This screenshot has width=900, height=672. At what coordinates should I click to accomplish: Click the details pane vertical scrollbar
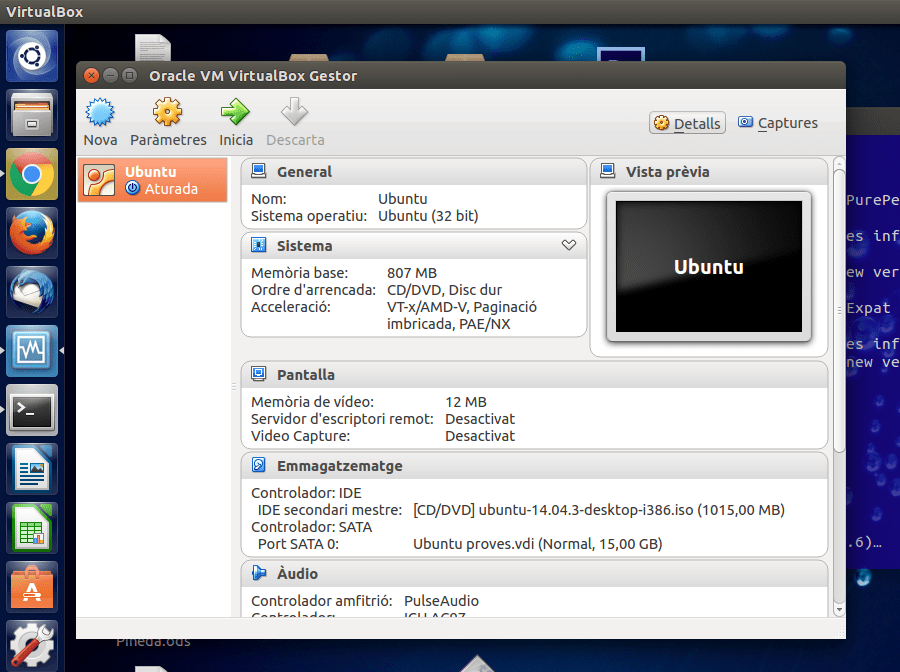839,310
